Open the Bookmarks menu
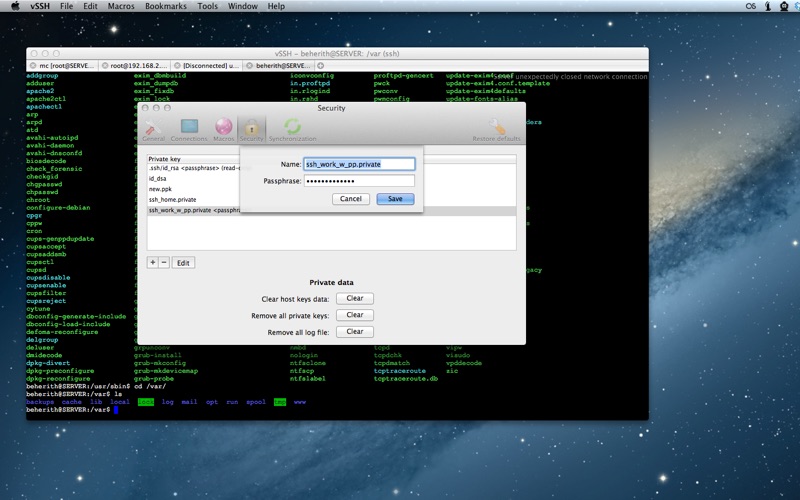The width and height of the screenshot is (800, 500). 166,6
